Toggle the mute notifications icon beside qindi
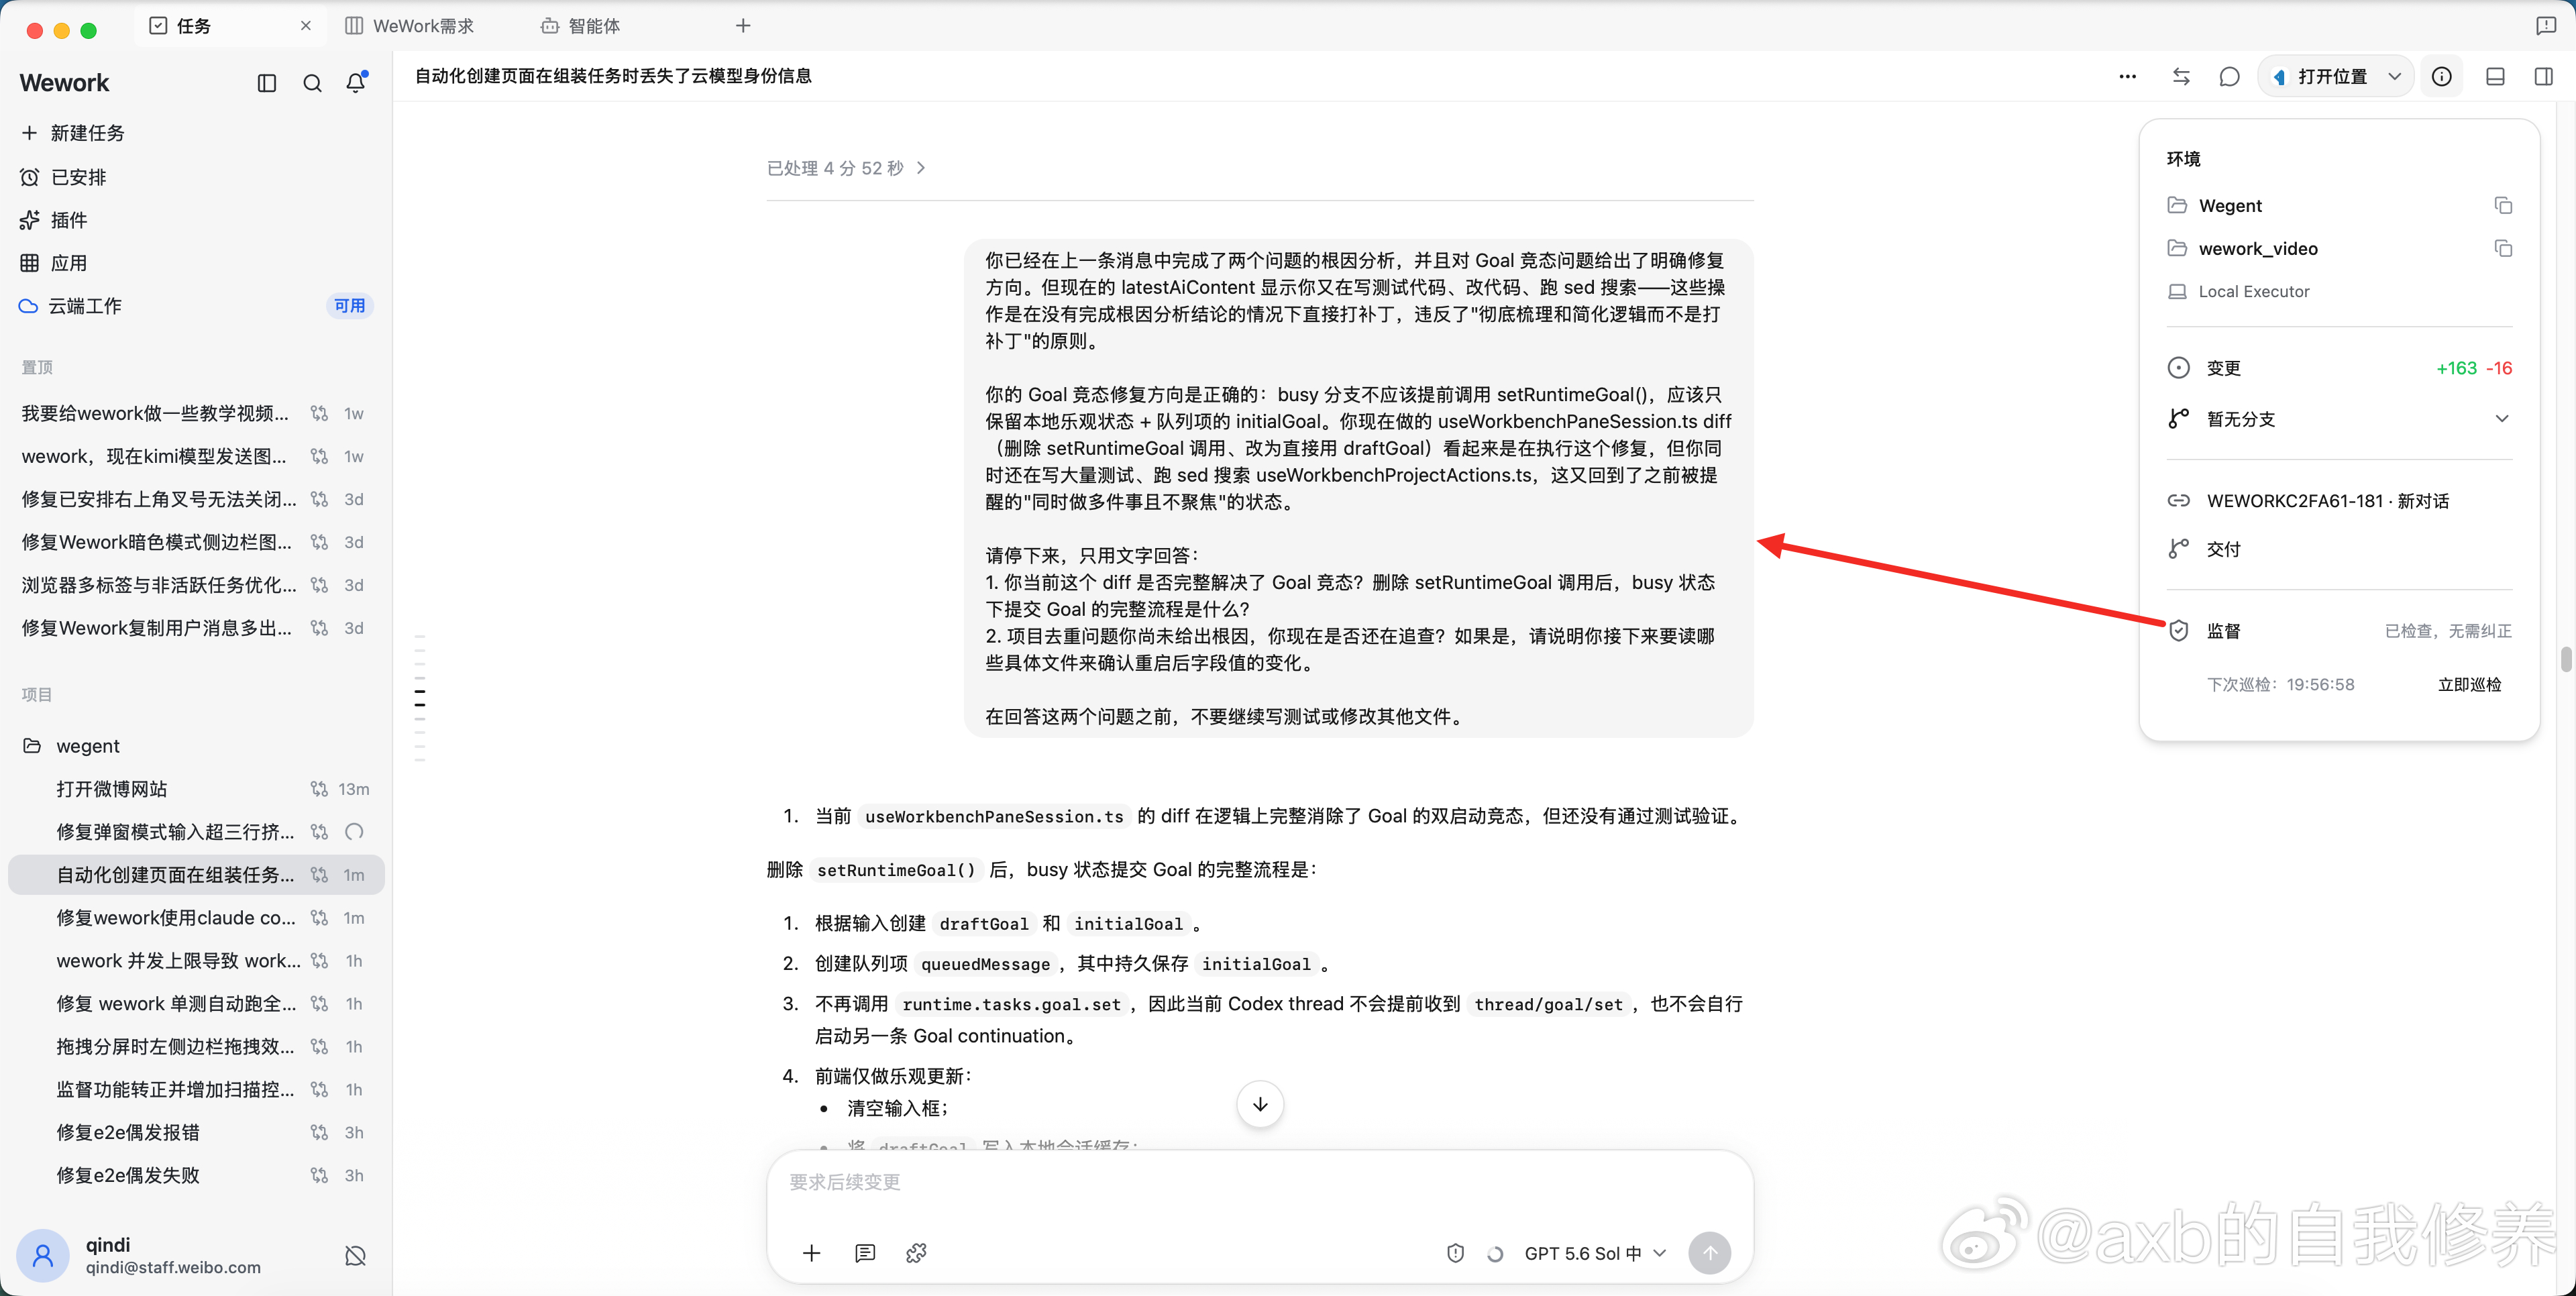Screen dimensions: 2576x1296 coord(355,1256)
